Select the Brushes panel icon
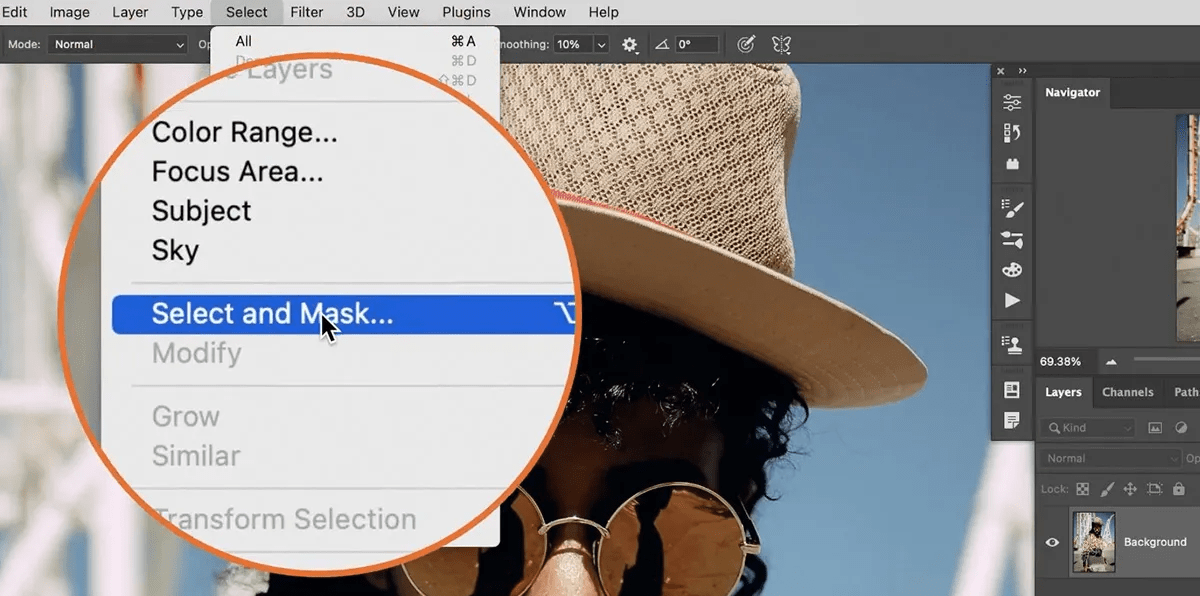The width and height of the screenshot is (1200, 596). pos(1012,208)
